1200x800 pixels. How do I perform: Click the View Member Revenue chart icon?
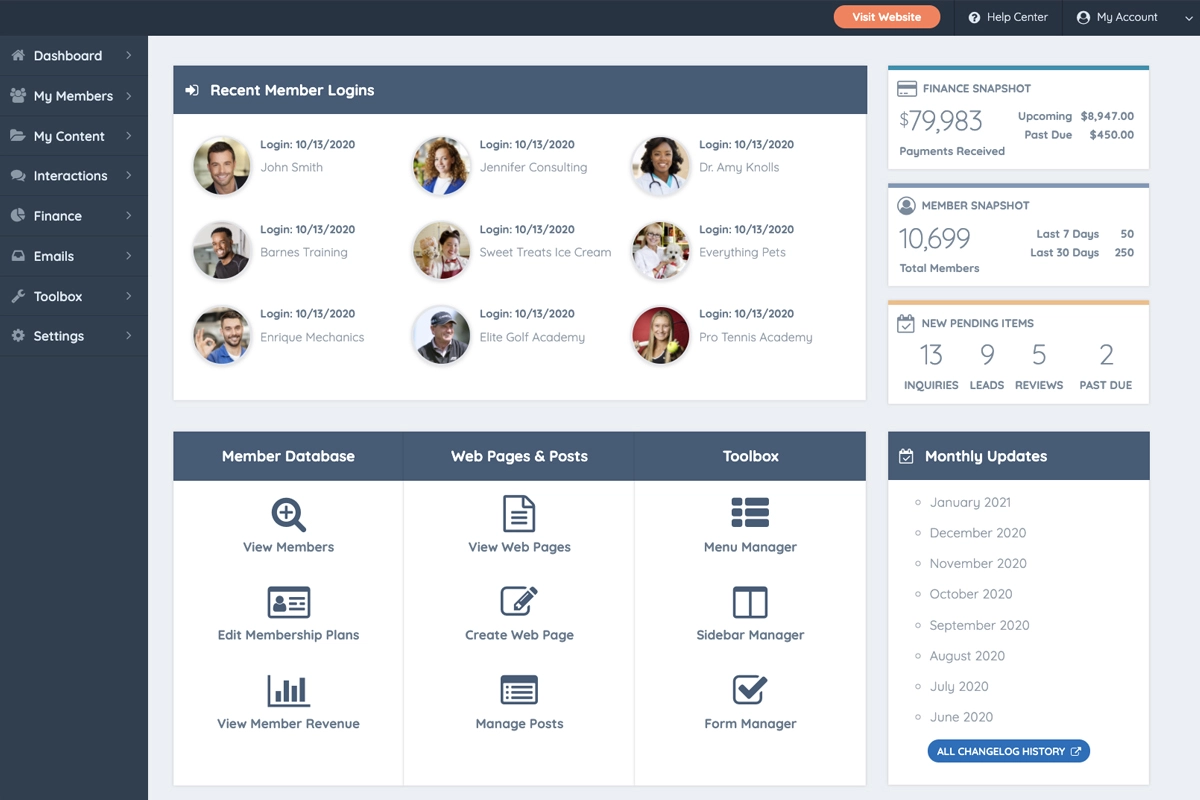tap(288, 690)
